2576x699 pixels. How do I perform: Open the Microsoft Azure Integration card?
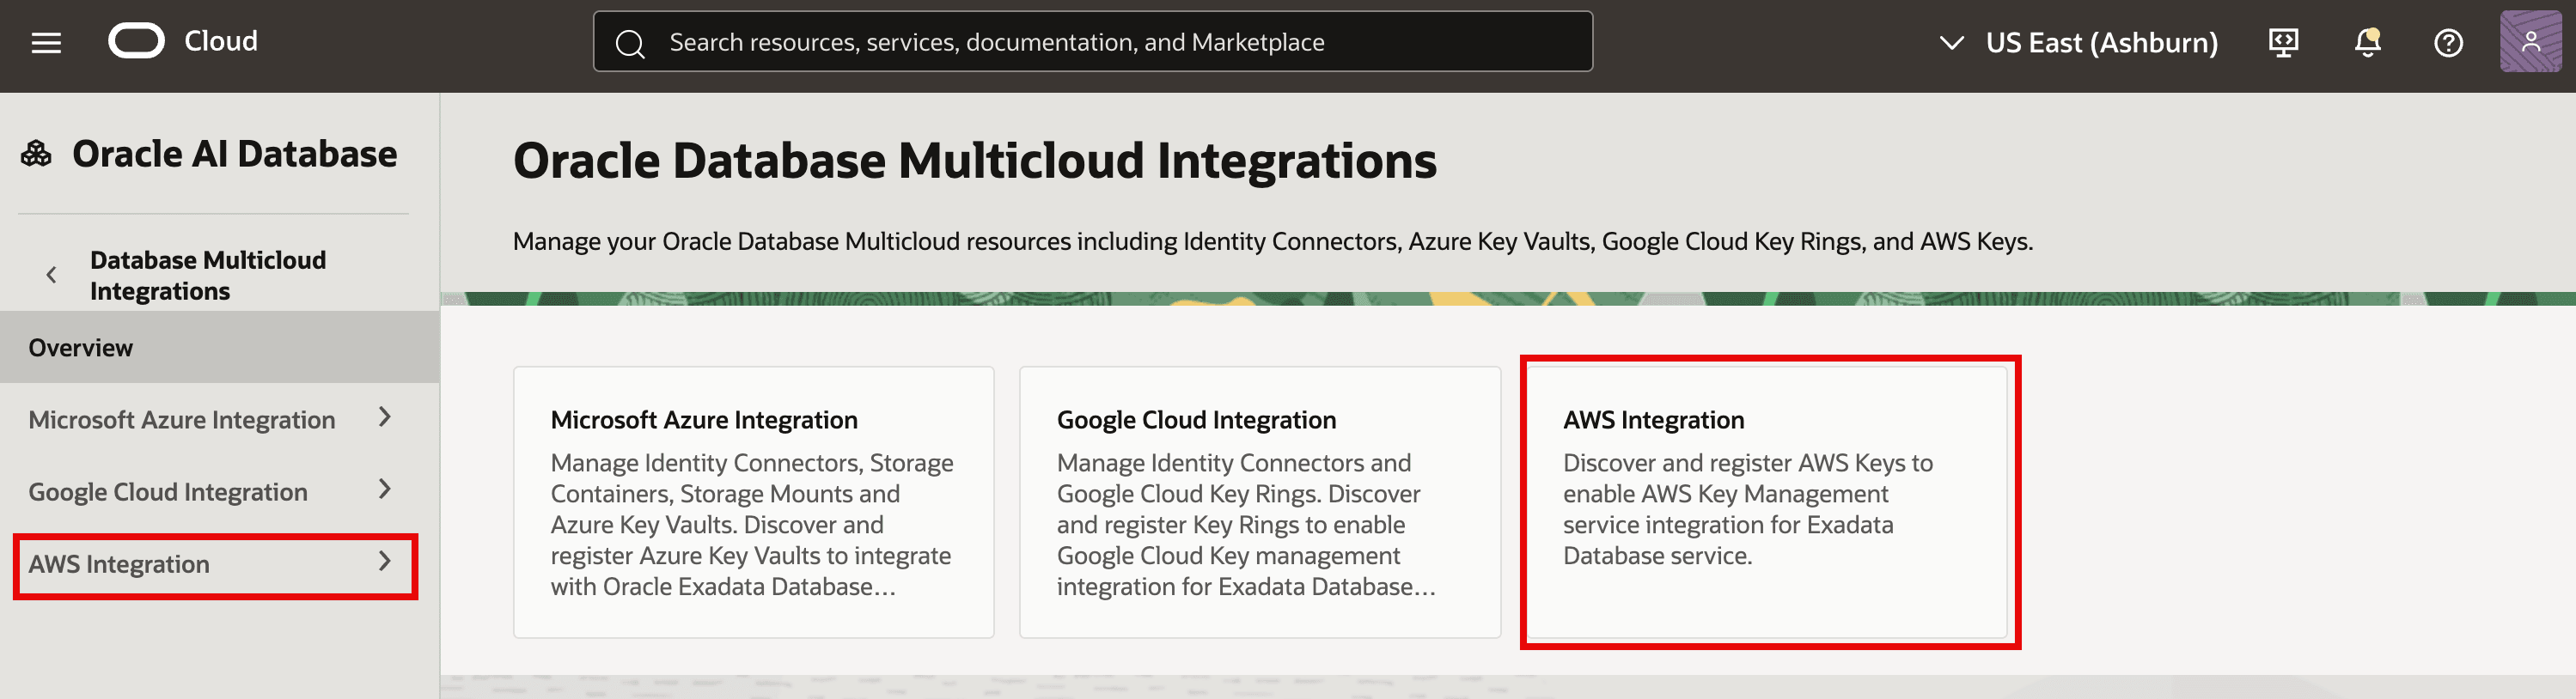[753, 502]
